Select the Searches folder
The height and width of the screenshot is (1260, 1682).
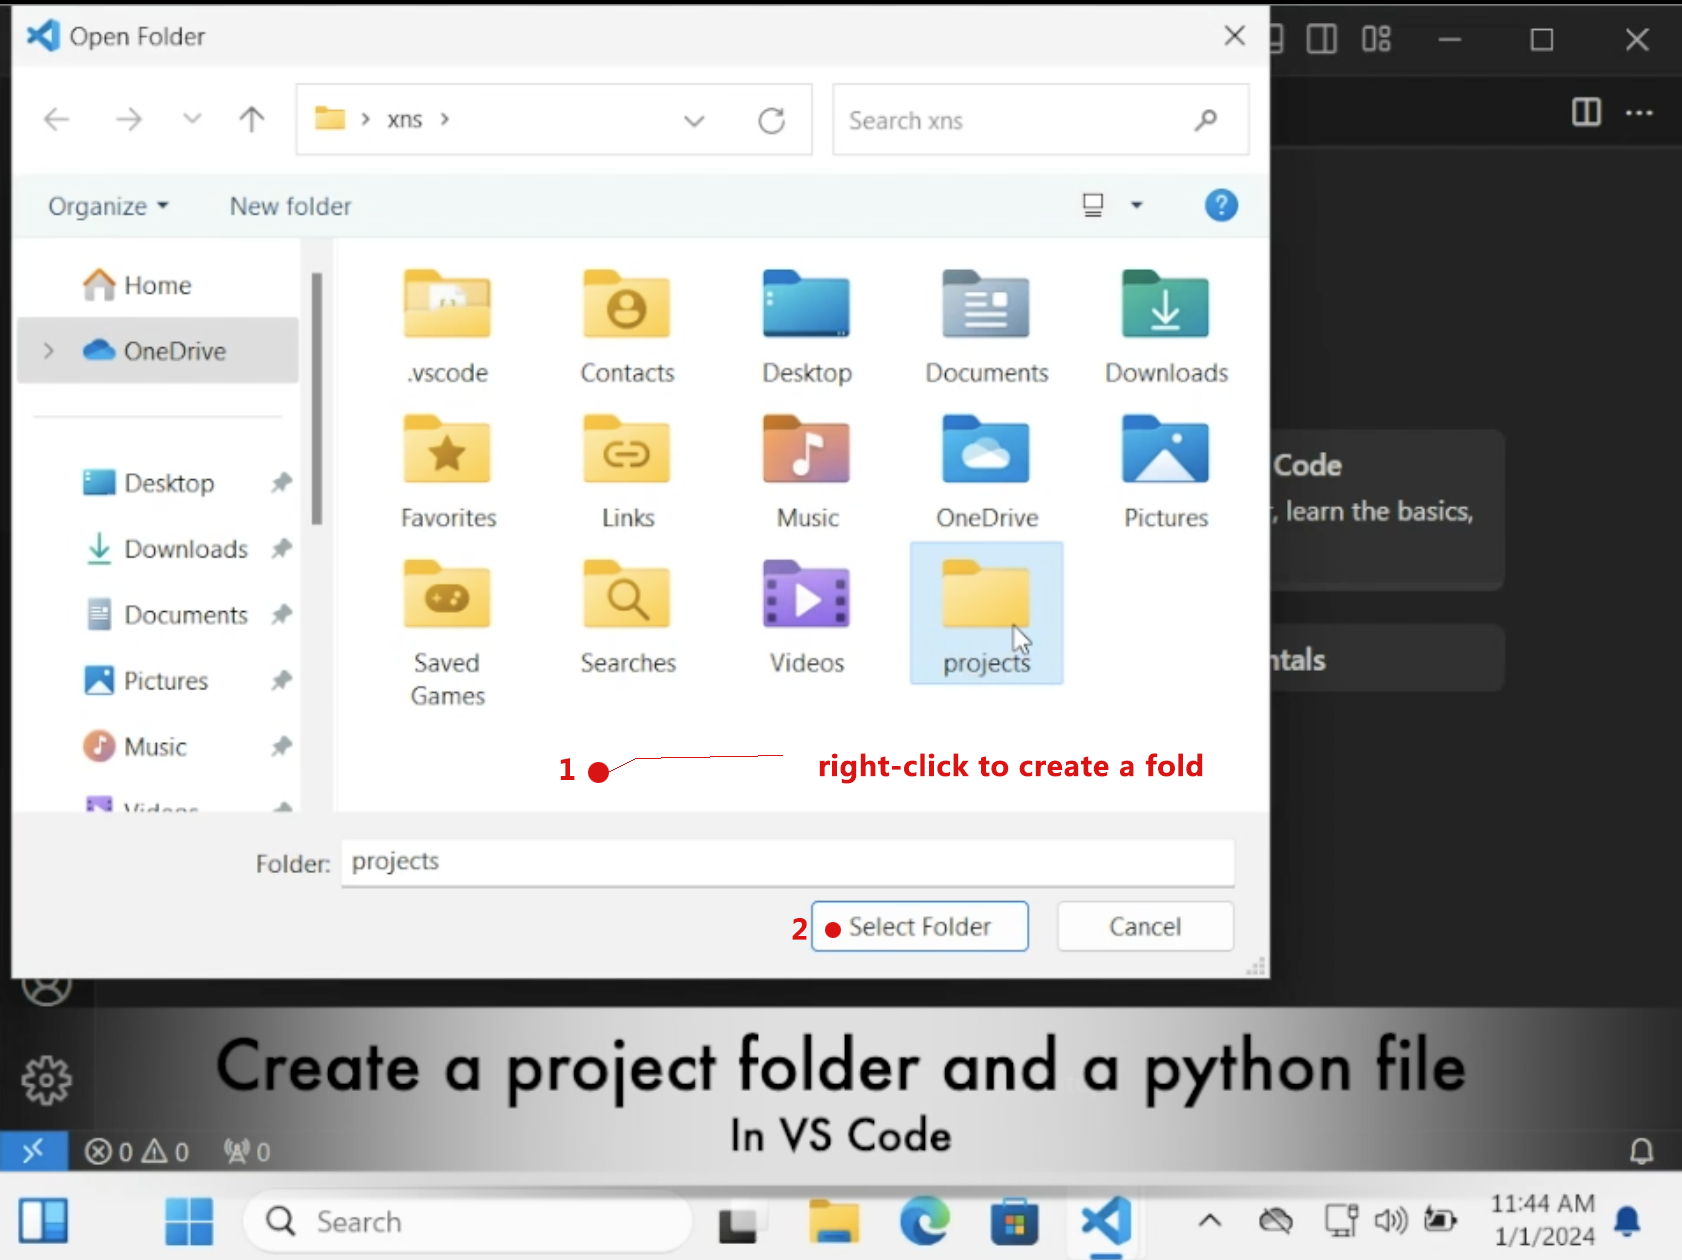click(x=627, y=617)
